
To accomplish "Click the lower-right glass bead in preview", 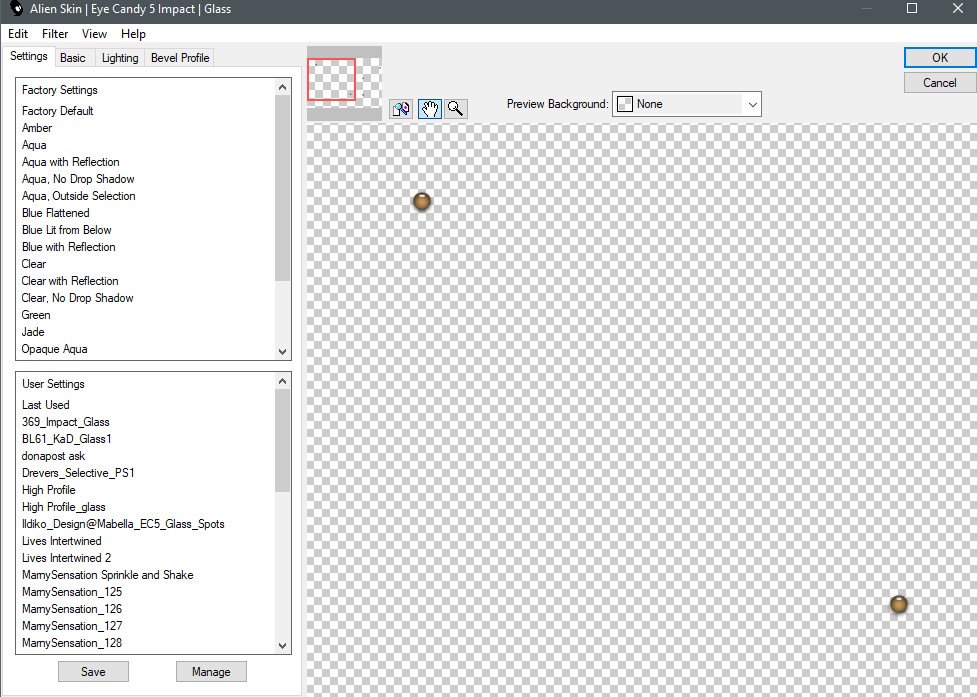I will click(x=898, y=604).
